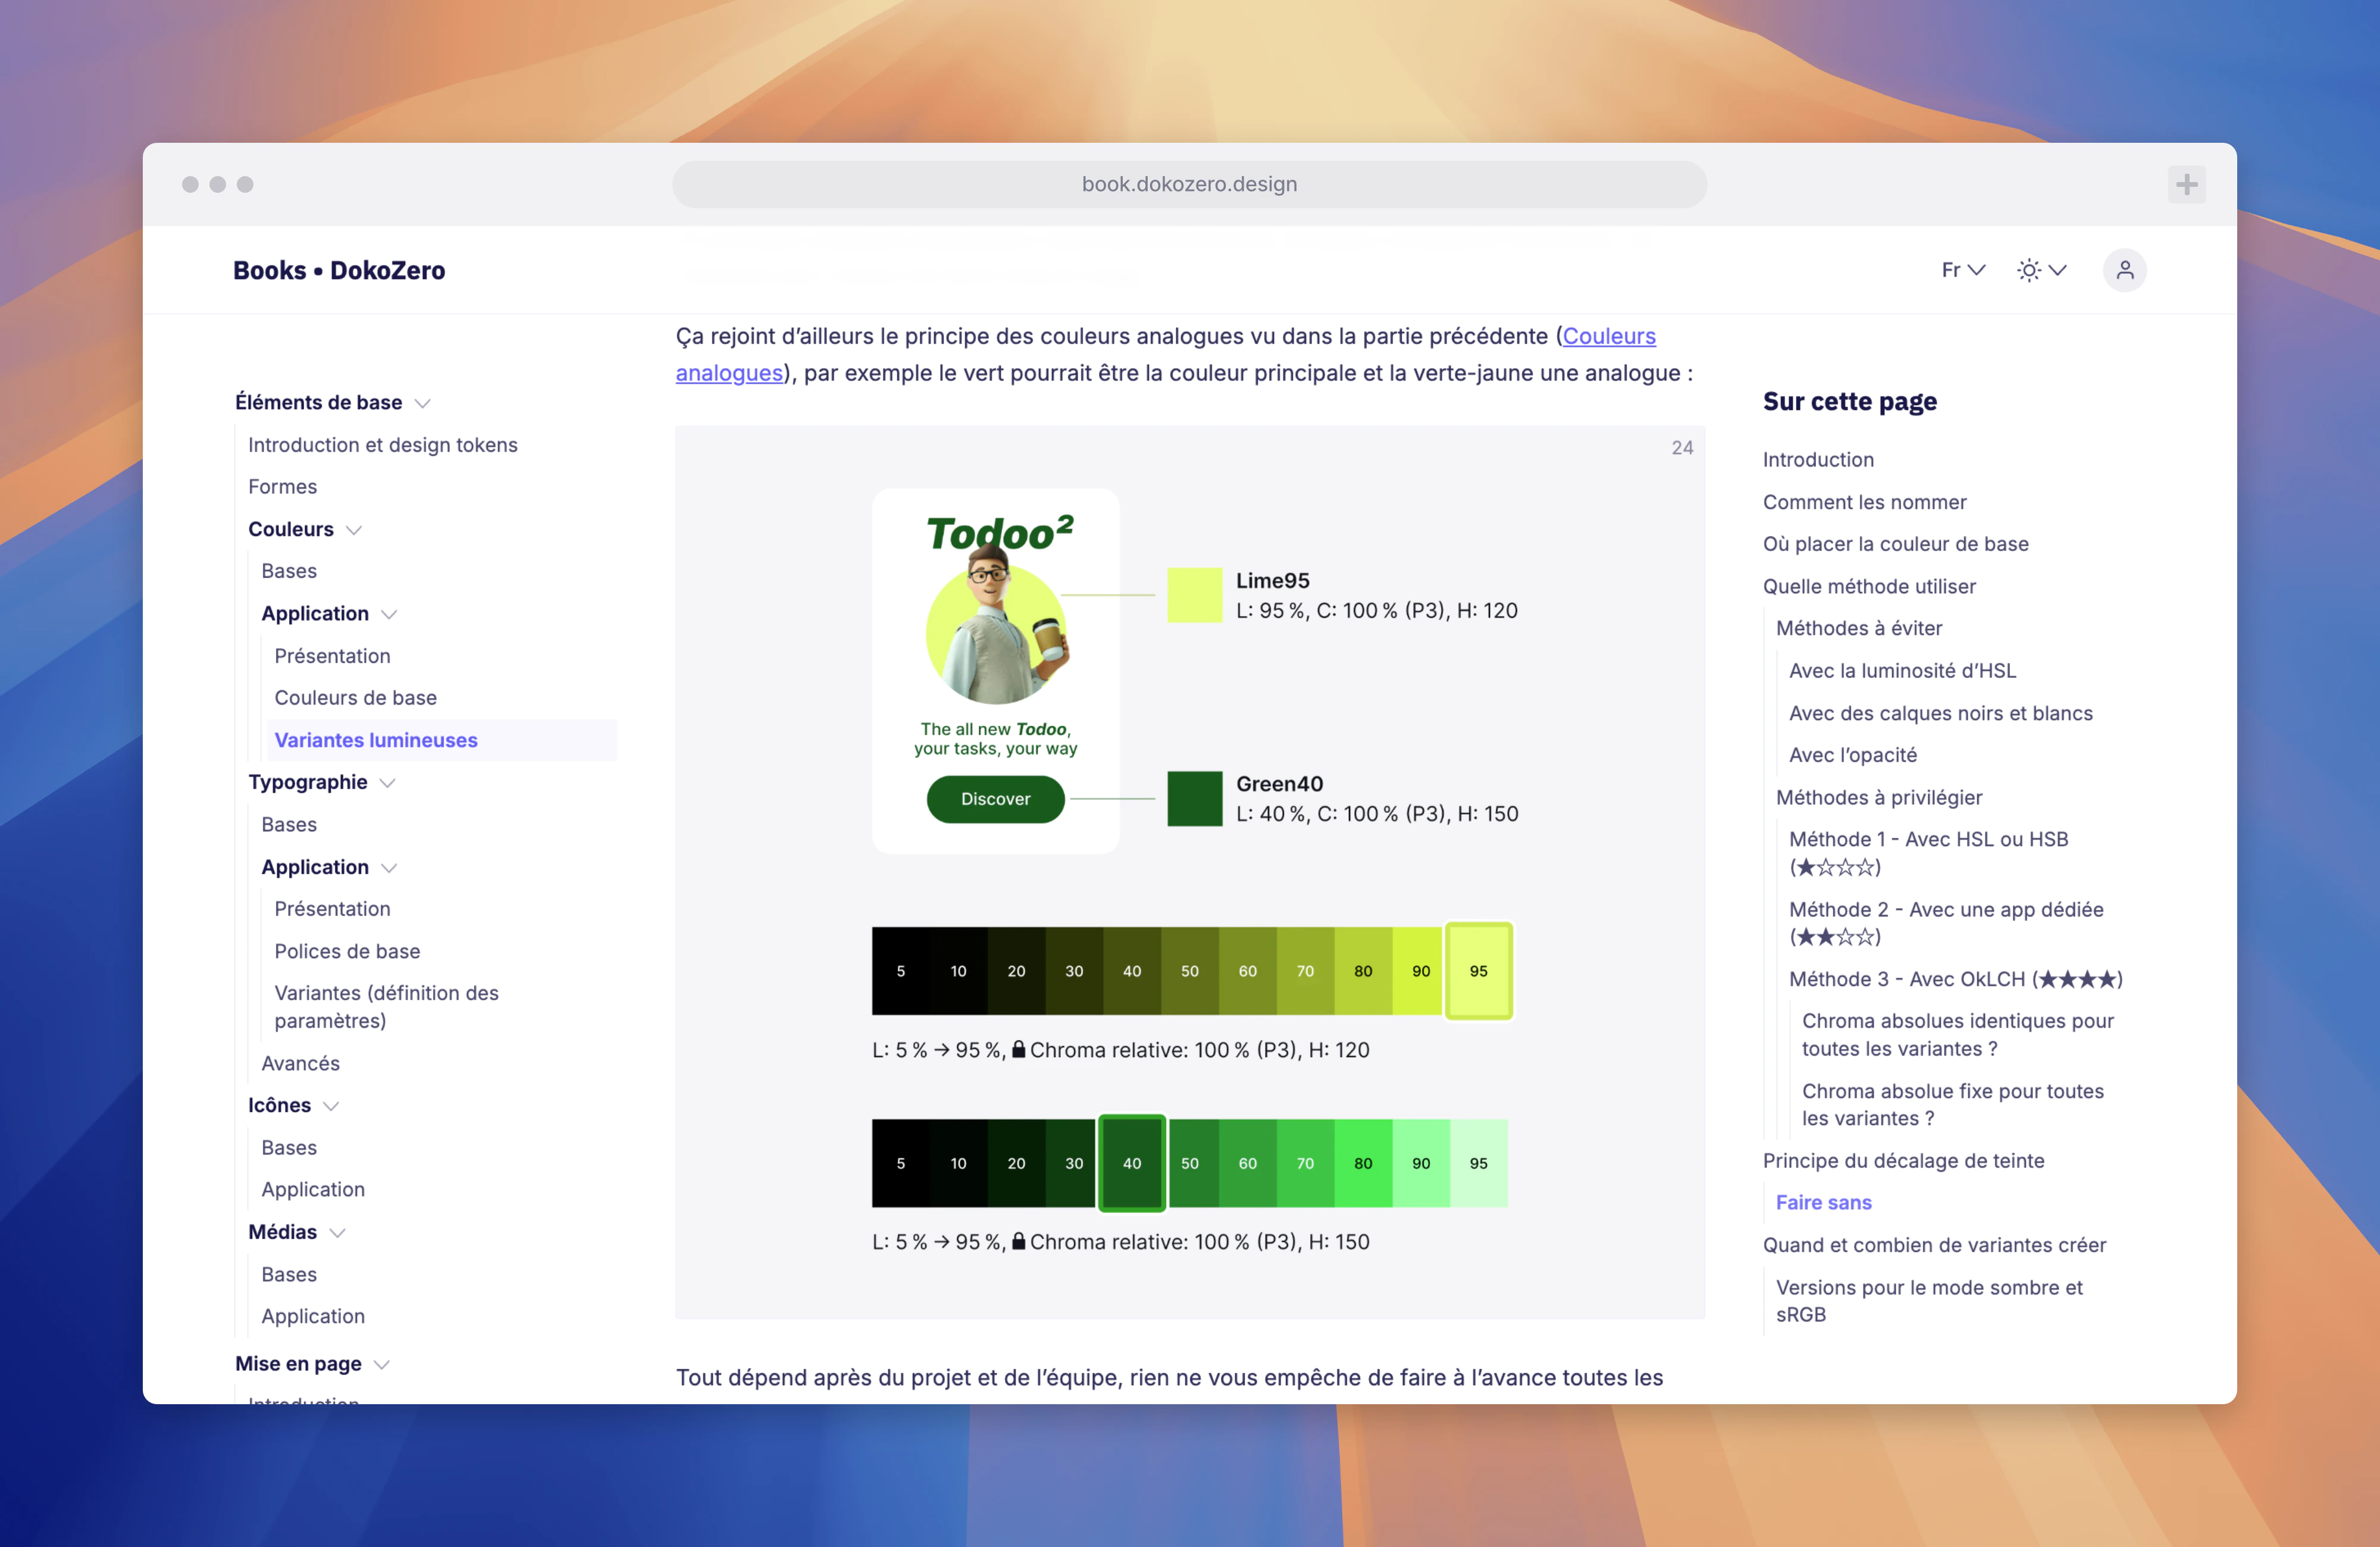This screenshot has height=1547, width=2380.
Task: Jump to Avec des calques noirs et blancs
Action: (1940, 714)
